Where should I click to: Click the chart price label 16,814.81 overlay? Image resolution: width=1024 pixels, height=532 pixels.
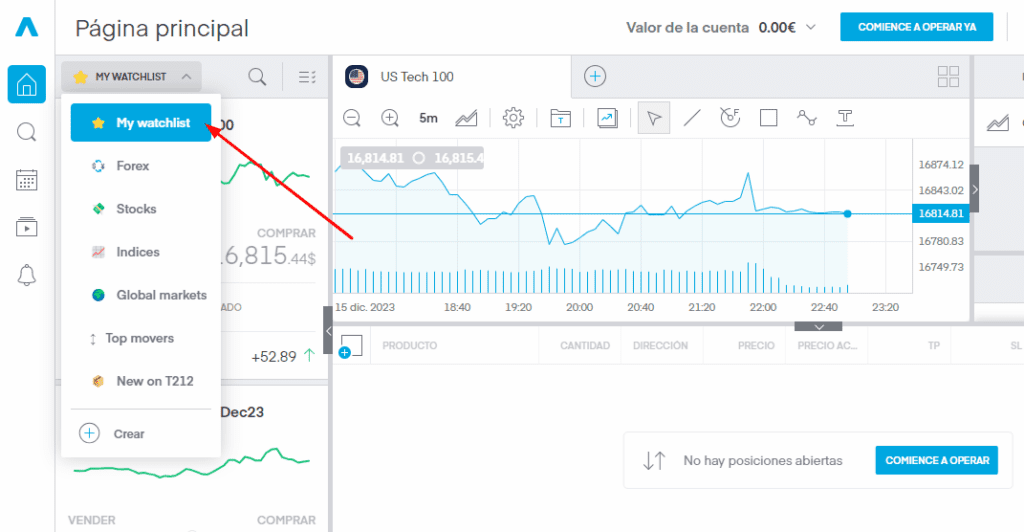[376, 158]
